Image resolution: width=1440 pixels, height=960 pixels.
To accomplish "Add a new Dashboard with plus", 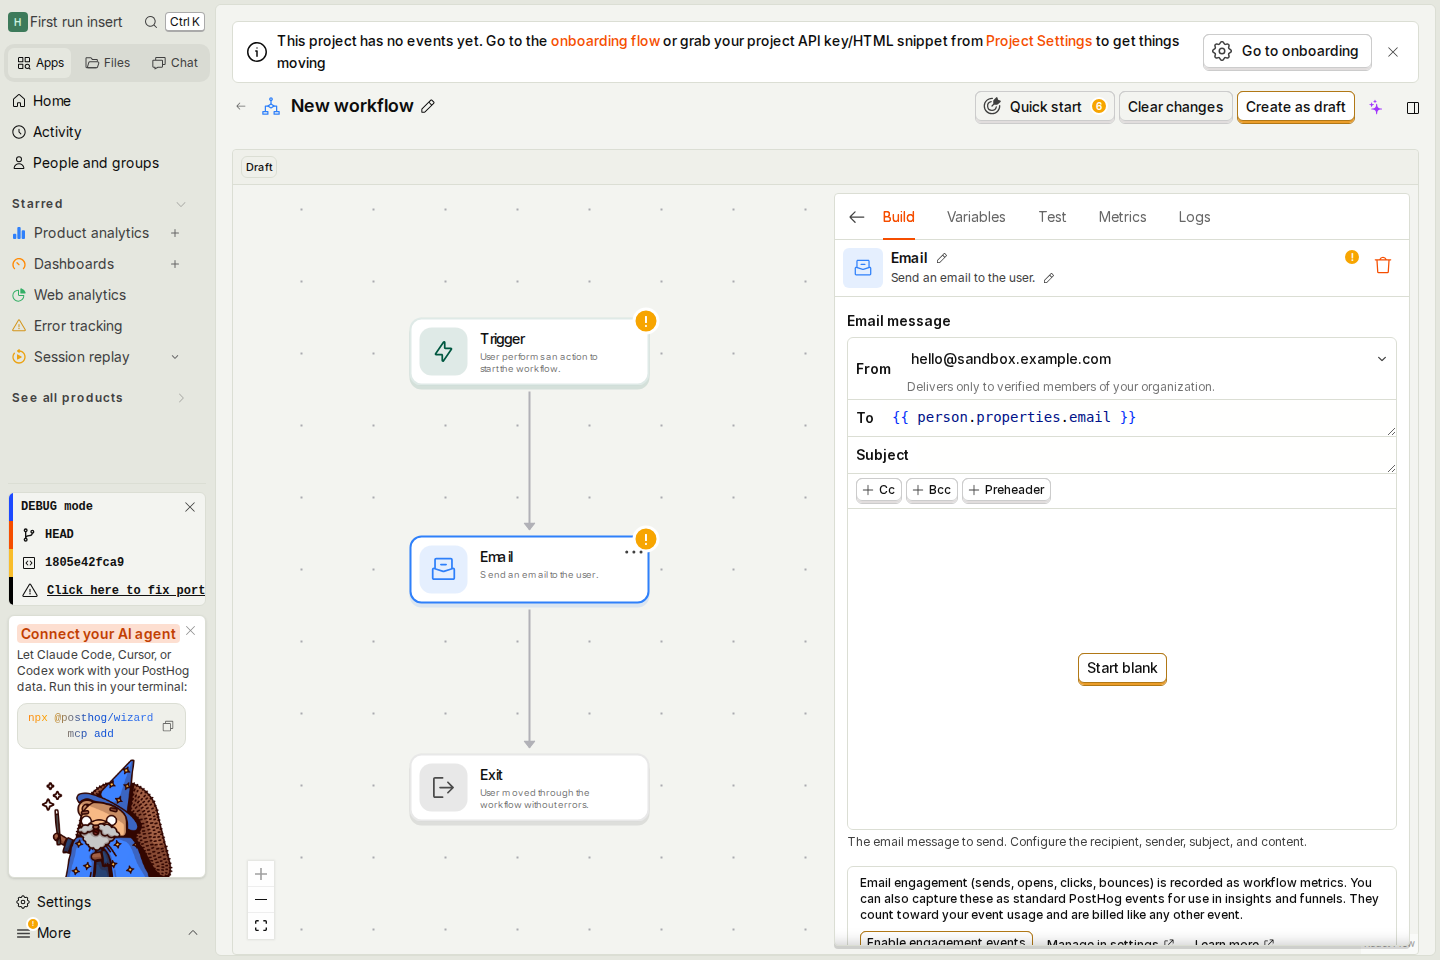I will tap(175, 264).
